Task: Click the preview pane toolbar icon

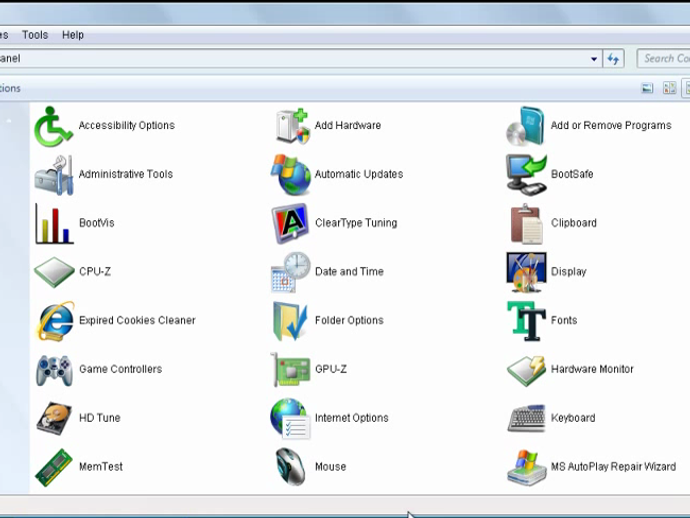Action: click(x=647, y=88)
